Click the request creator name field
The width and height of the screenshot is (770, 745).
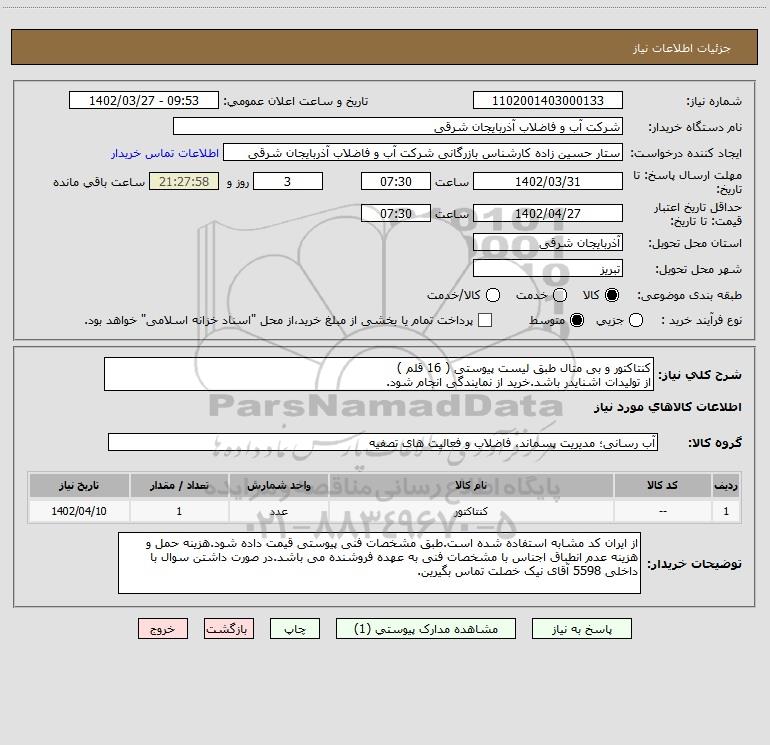pos(423,153)
